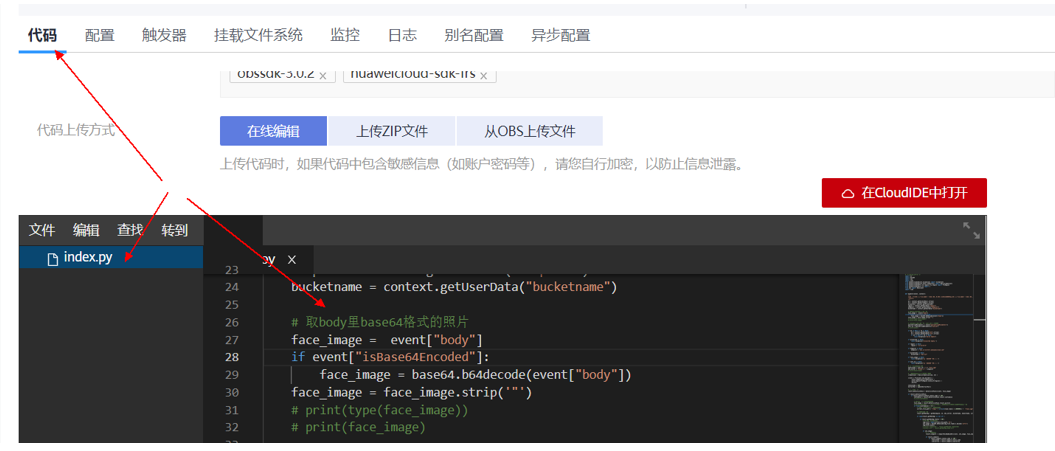
Task: Open the 文件 editor menu
Action: coord(42,230)
